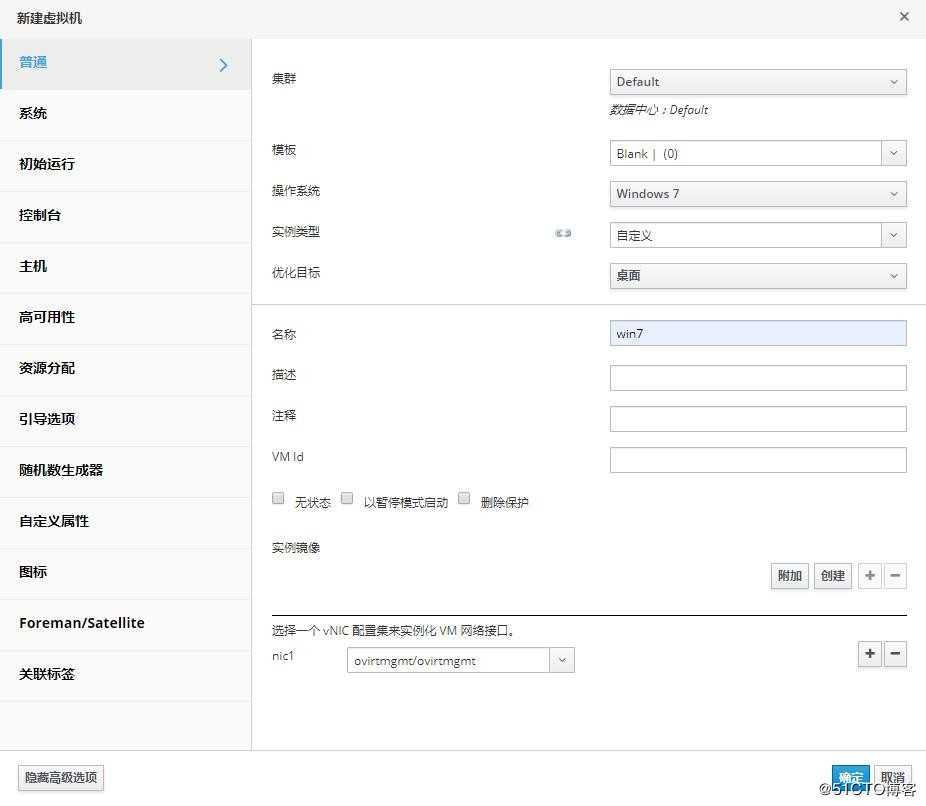
Task: Toggle the 以暂停模式启动 checkbox
Action: [x=347, y=498]
